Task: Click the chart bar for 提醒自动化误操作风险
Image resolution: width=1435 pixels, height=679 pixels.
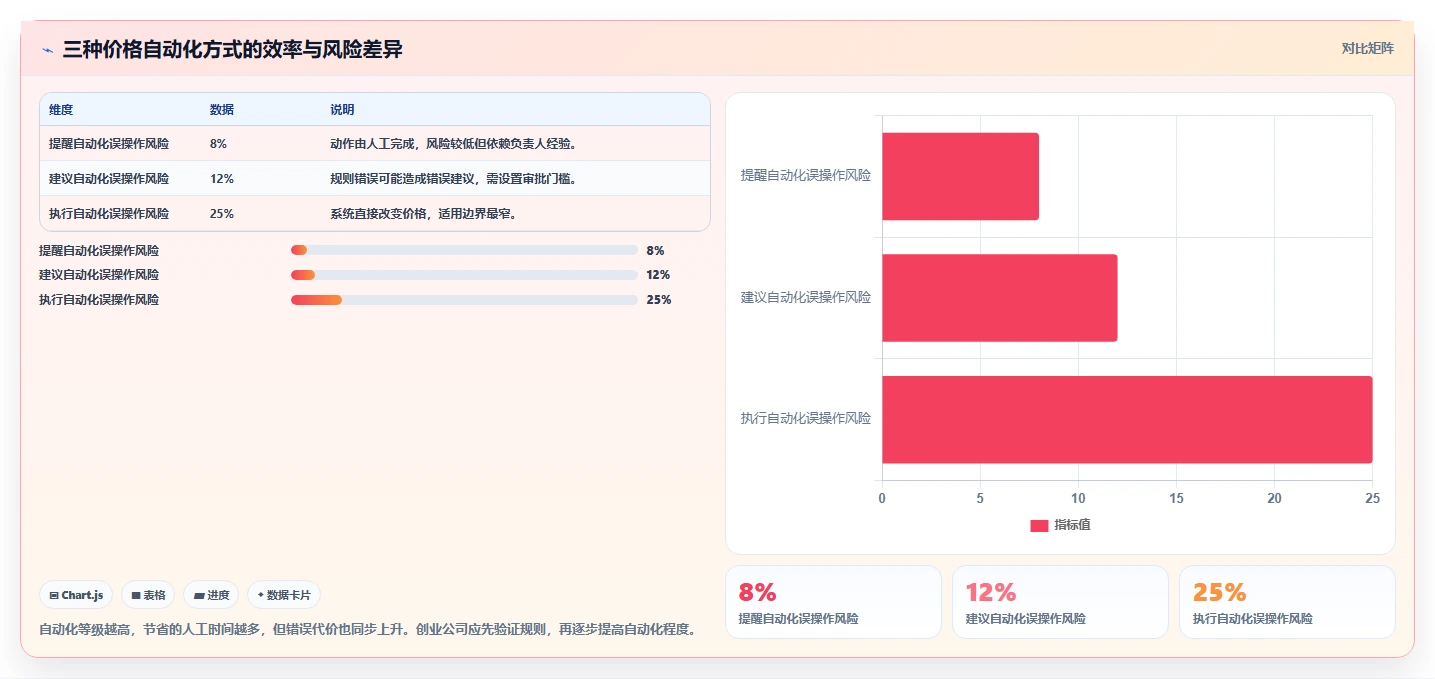Action: 960,176
